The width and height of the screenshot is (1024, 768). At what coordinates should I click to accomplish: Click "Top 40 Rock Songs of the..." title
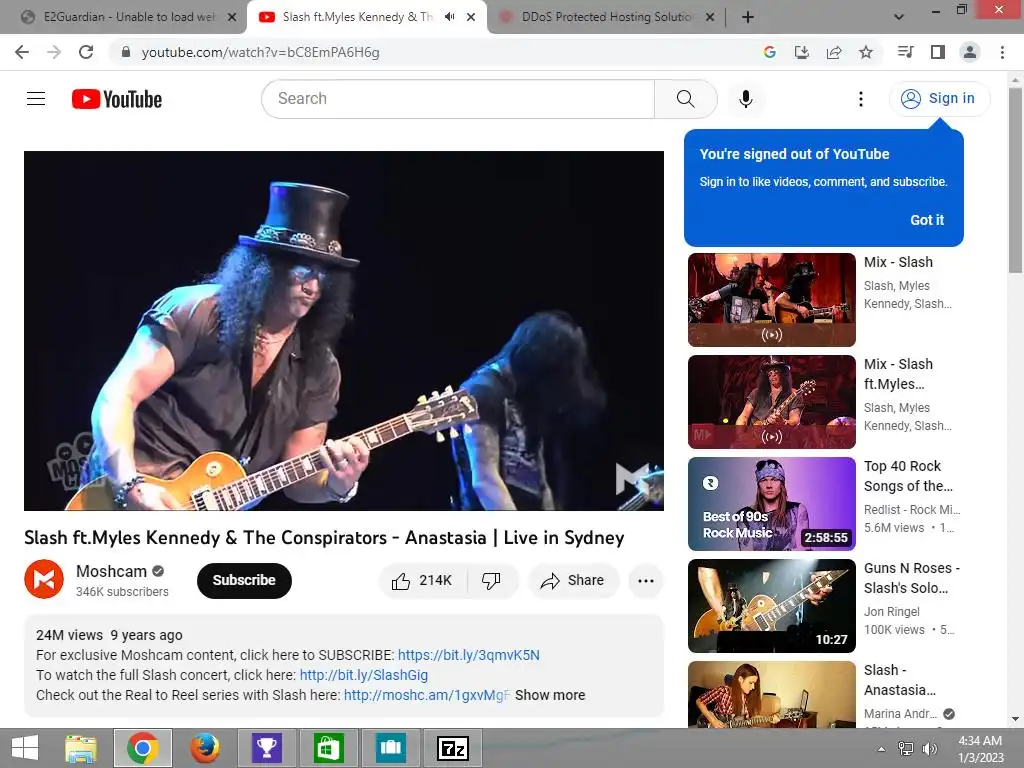(x=908, y=476)
